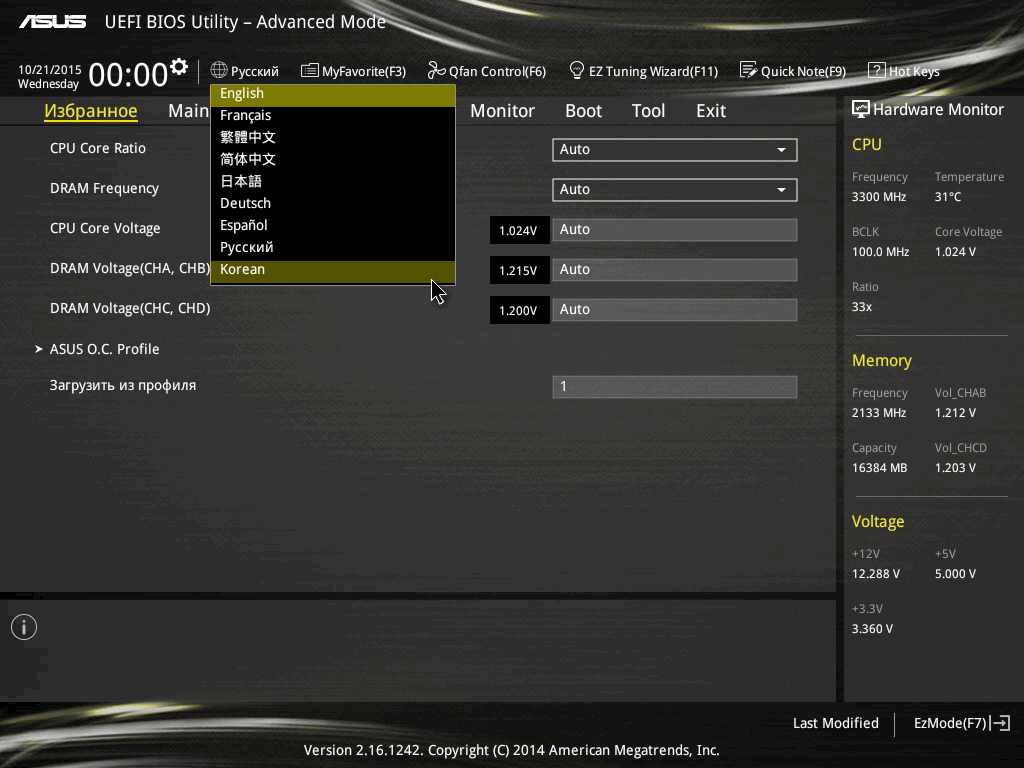Click the 3300 MHz CPU frequency value
This screenshot has width=1024, height=768.
878,197
